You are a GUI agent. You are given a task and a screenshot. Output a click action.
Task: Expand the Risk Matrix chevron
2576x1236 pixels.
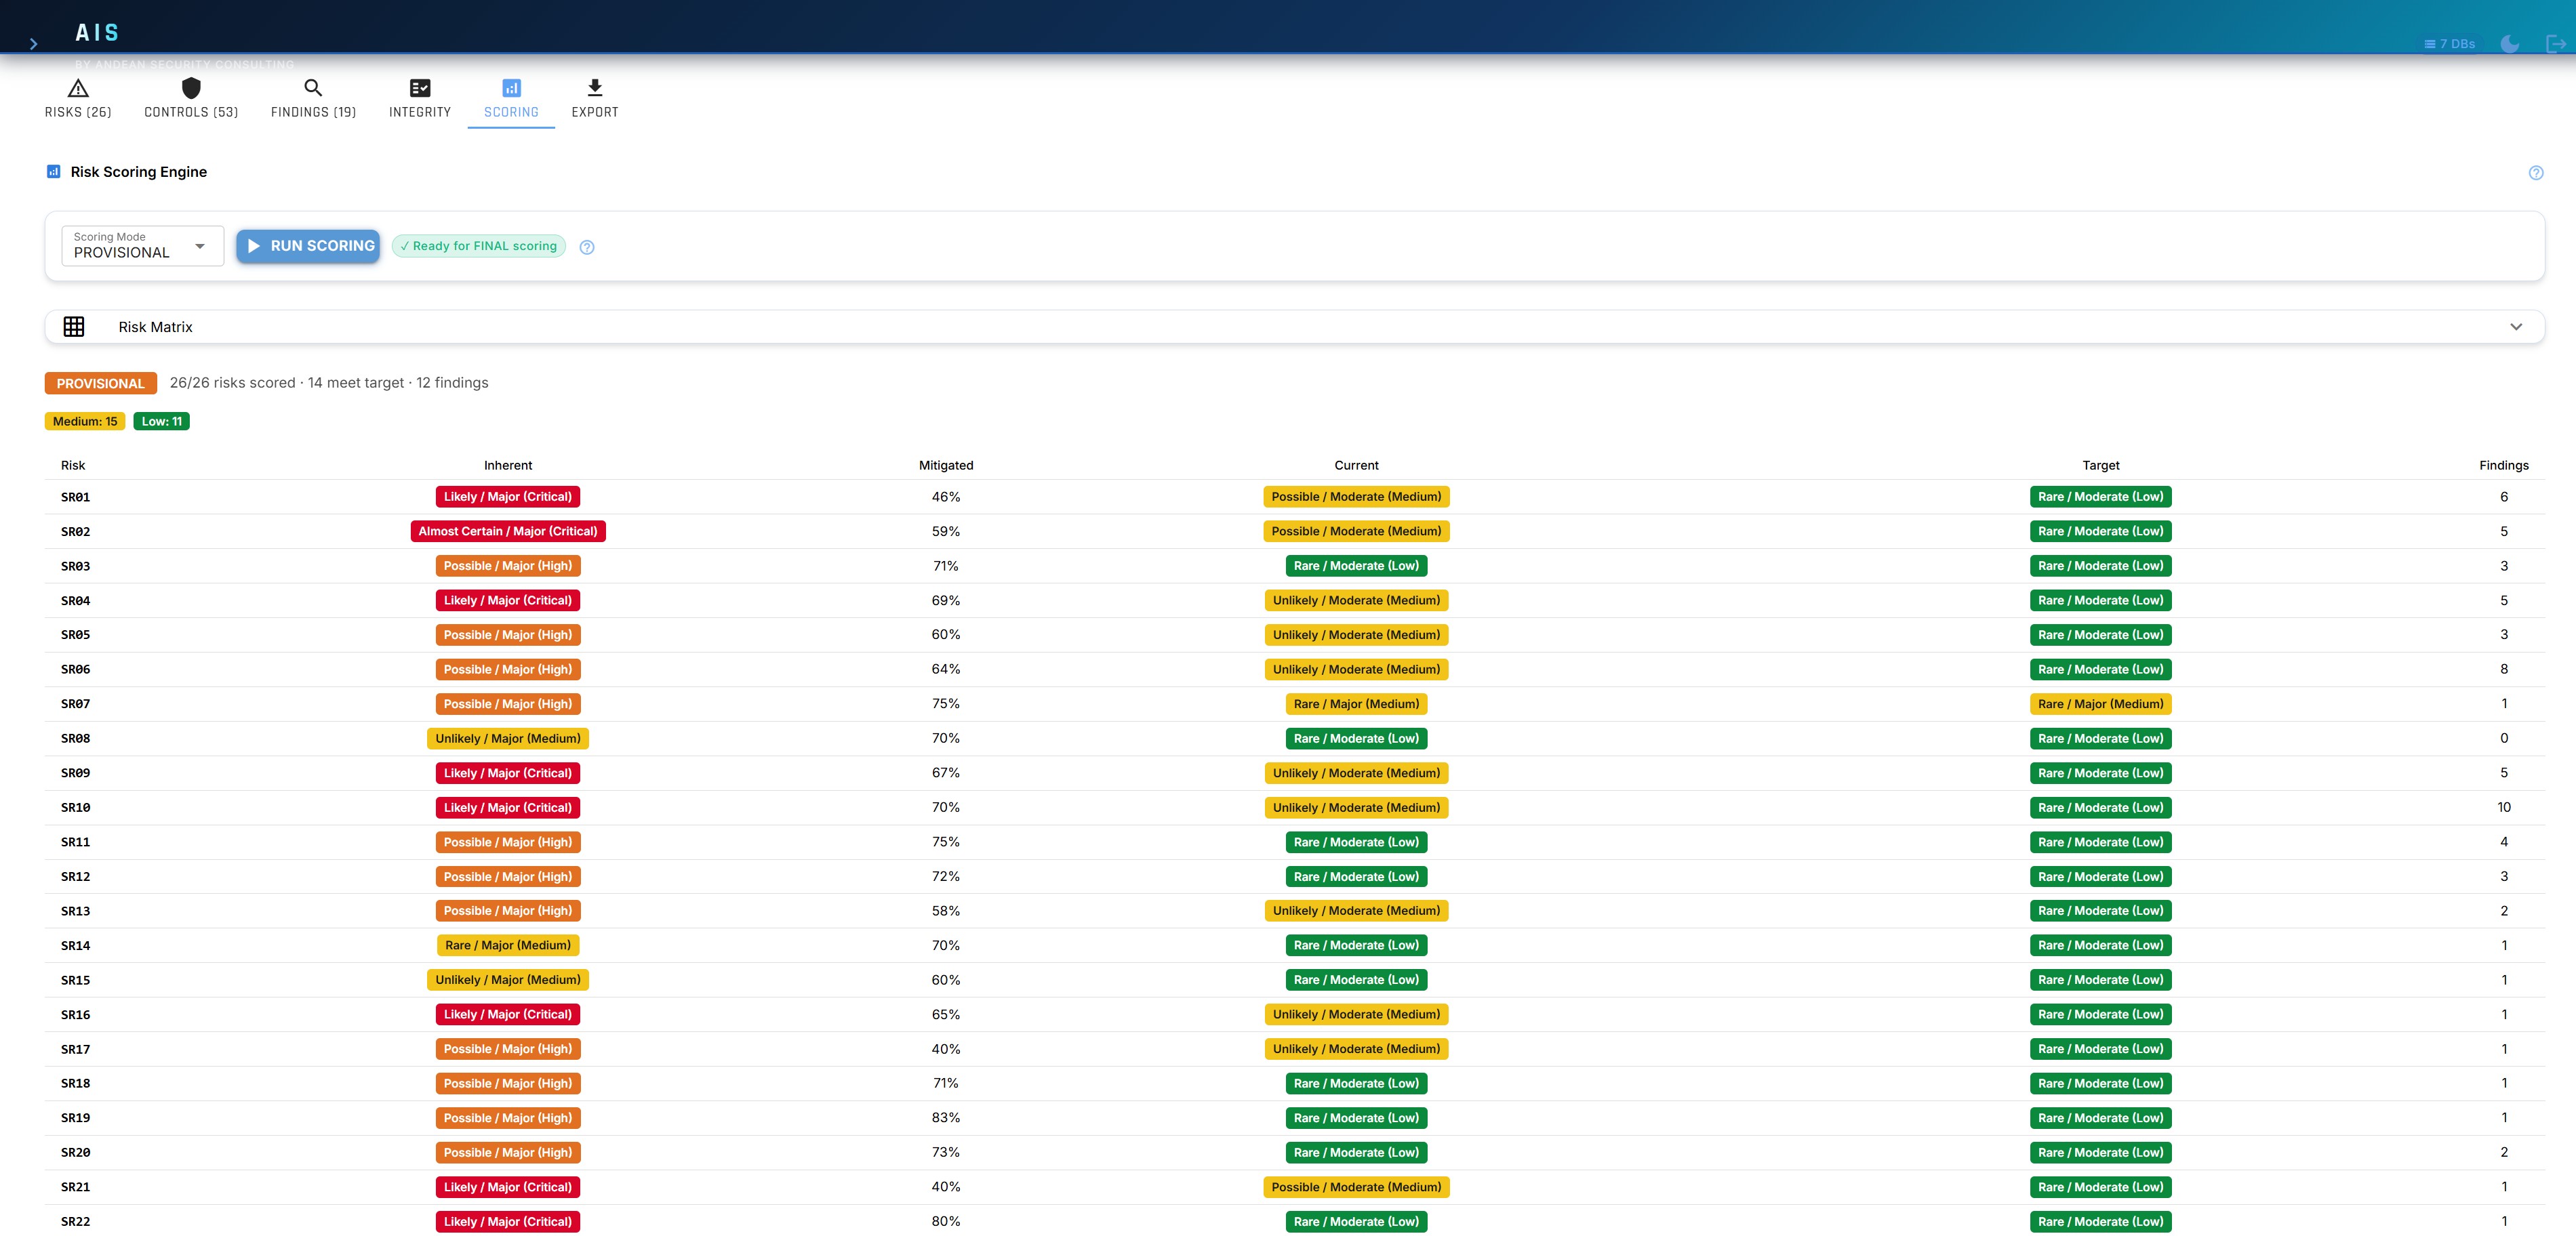click(x=2516, y=327)
